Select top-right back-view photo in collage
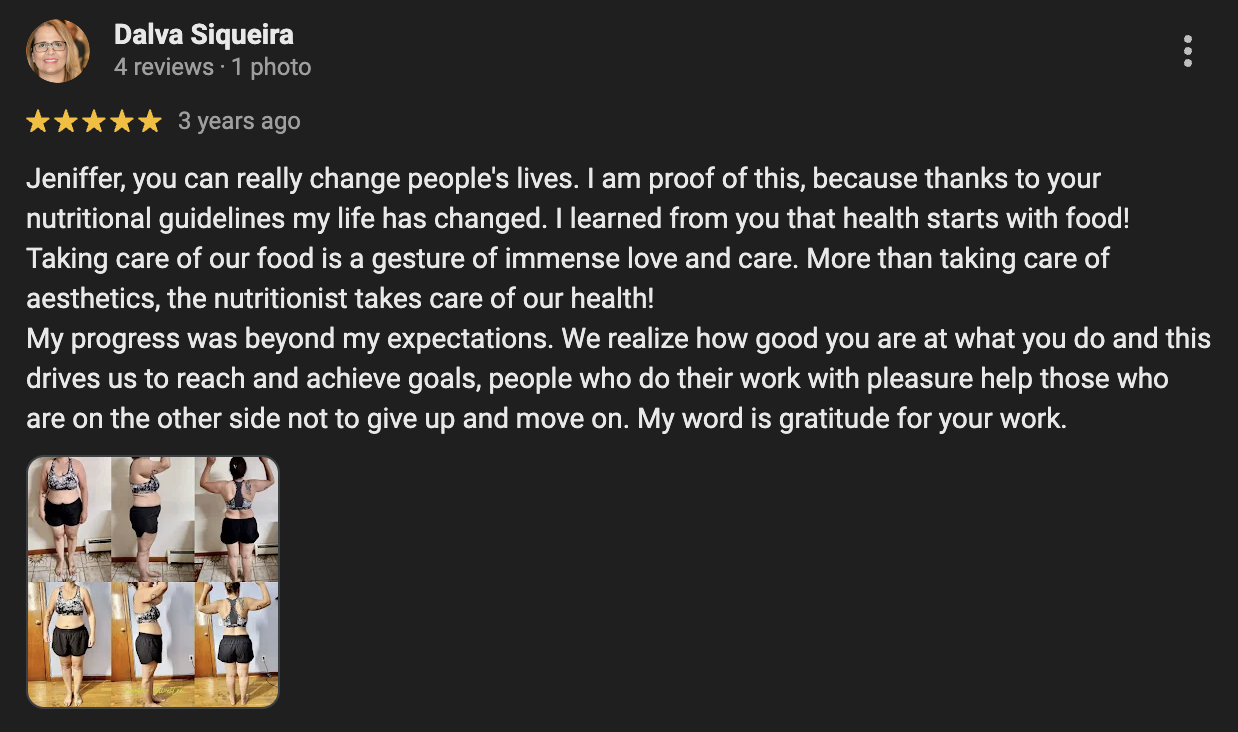 pyautogui.click(x=237, y=518)
